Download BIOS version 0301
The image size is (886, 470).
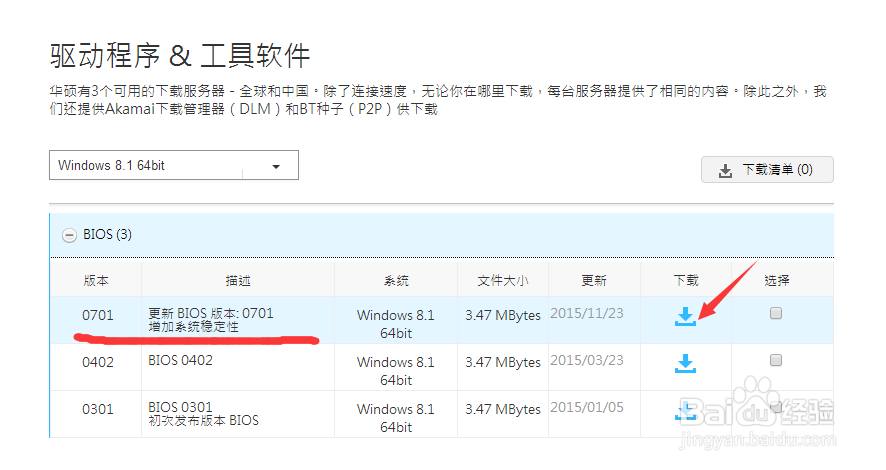pyautogui.click(x=685, y=411)
